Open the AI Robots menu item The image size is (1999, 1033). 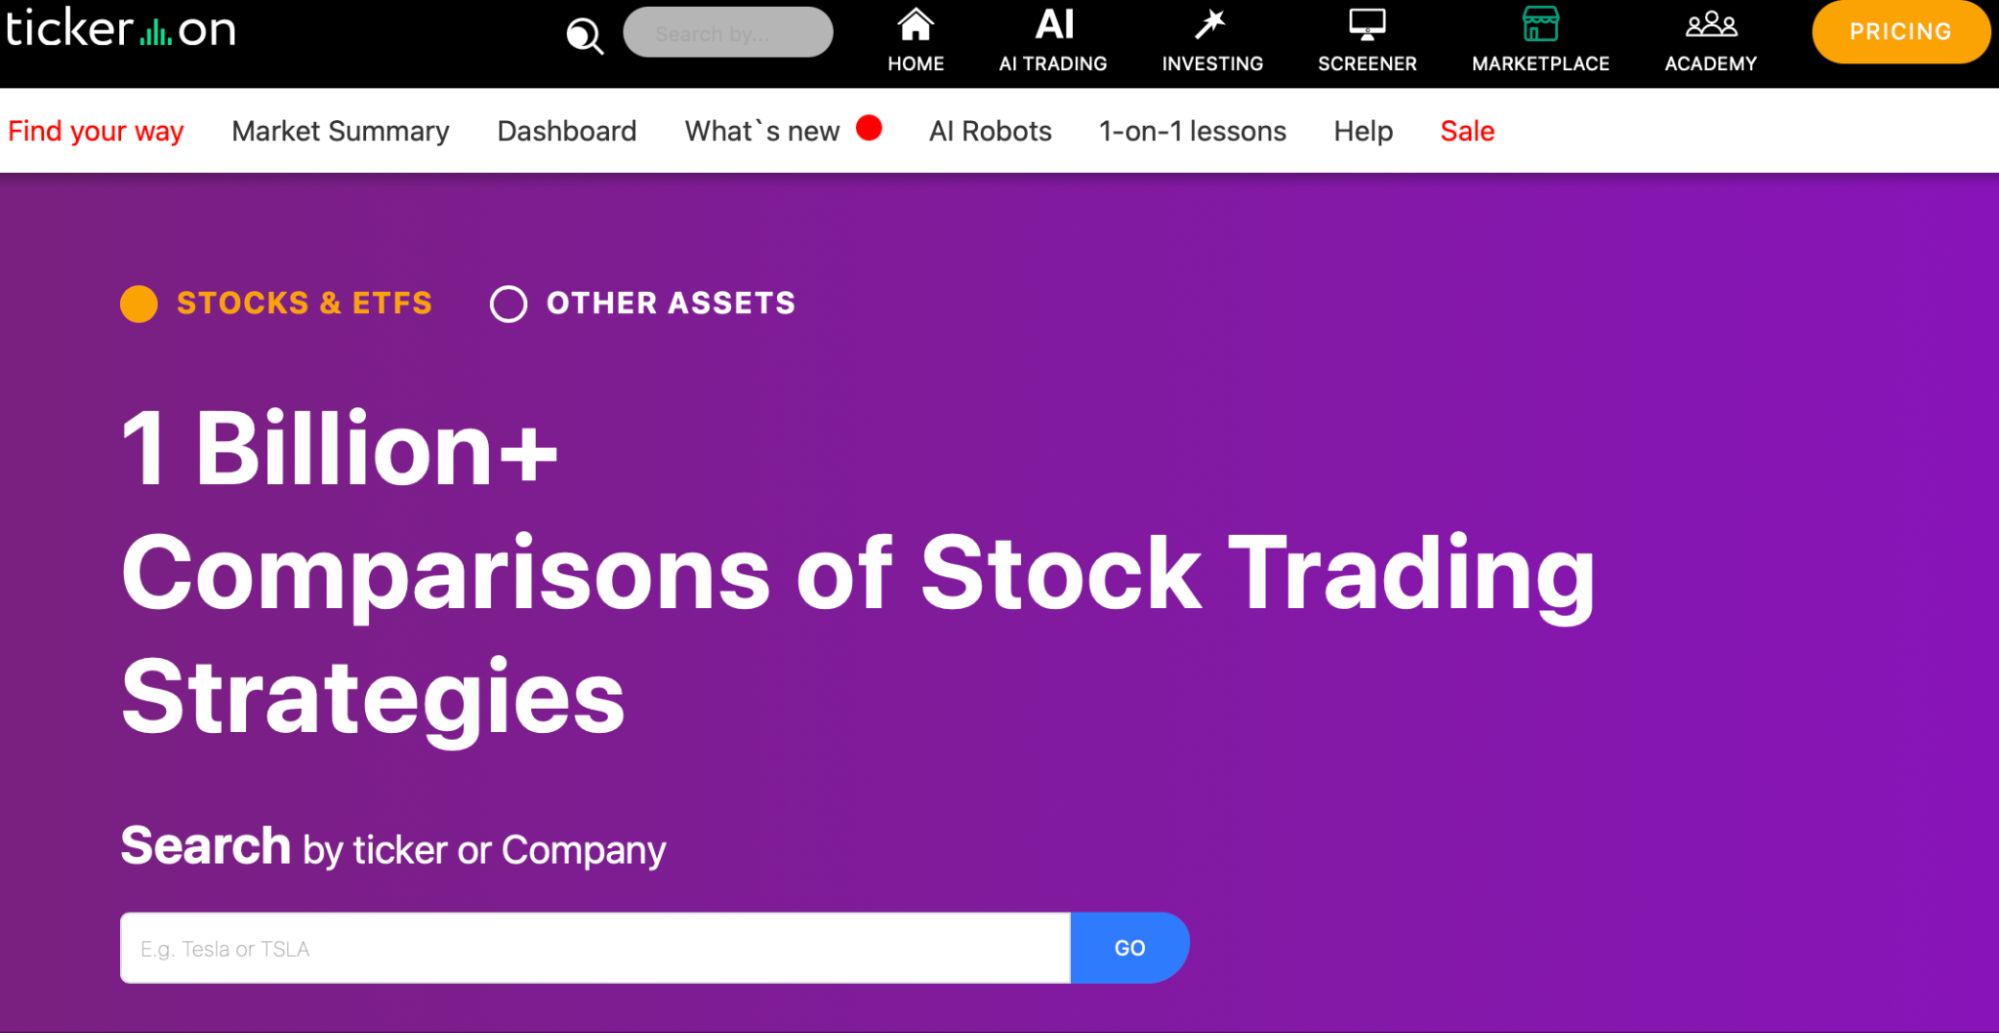(x=990, y=131)
